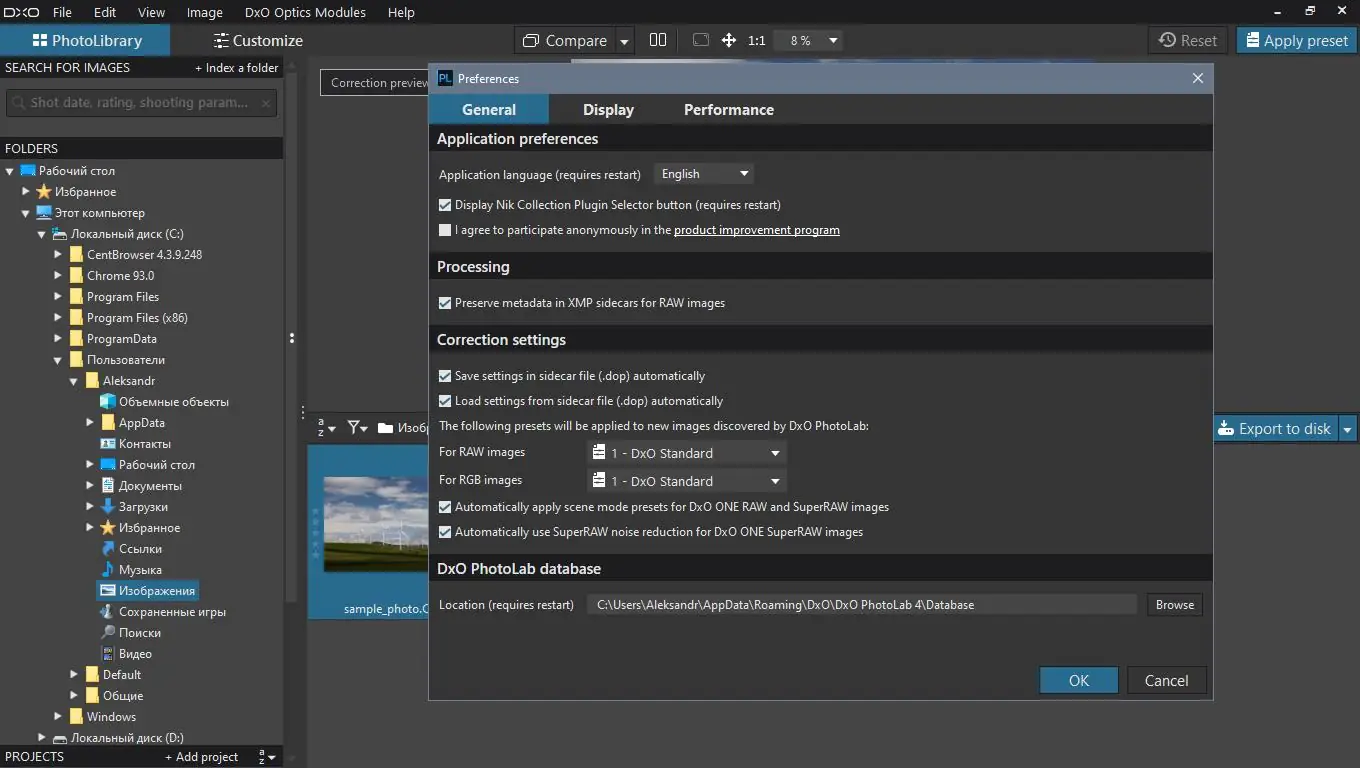Enable product improvement program participation checkbox
1360x768 pixels.
point(445,230)
